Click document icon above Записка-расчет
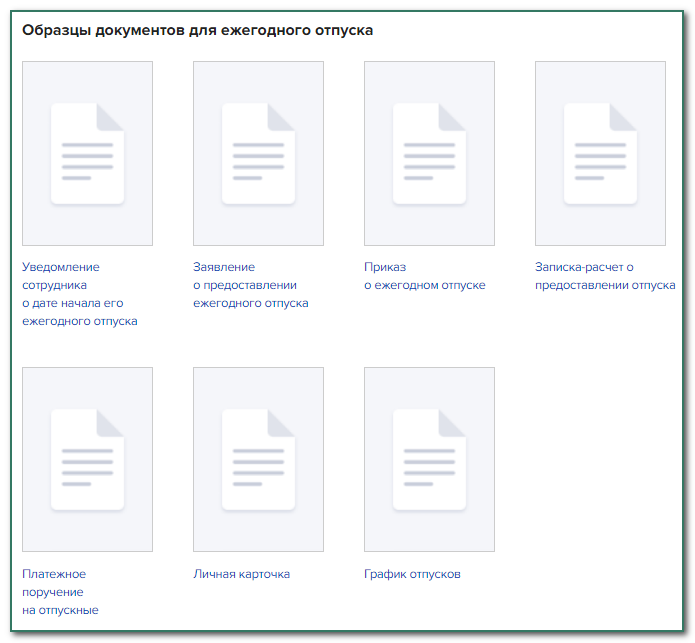Viewport: 695px width, 643px height. point(600,154)
